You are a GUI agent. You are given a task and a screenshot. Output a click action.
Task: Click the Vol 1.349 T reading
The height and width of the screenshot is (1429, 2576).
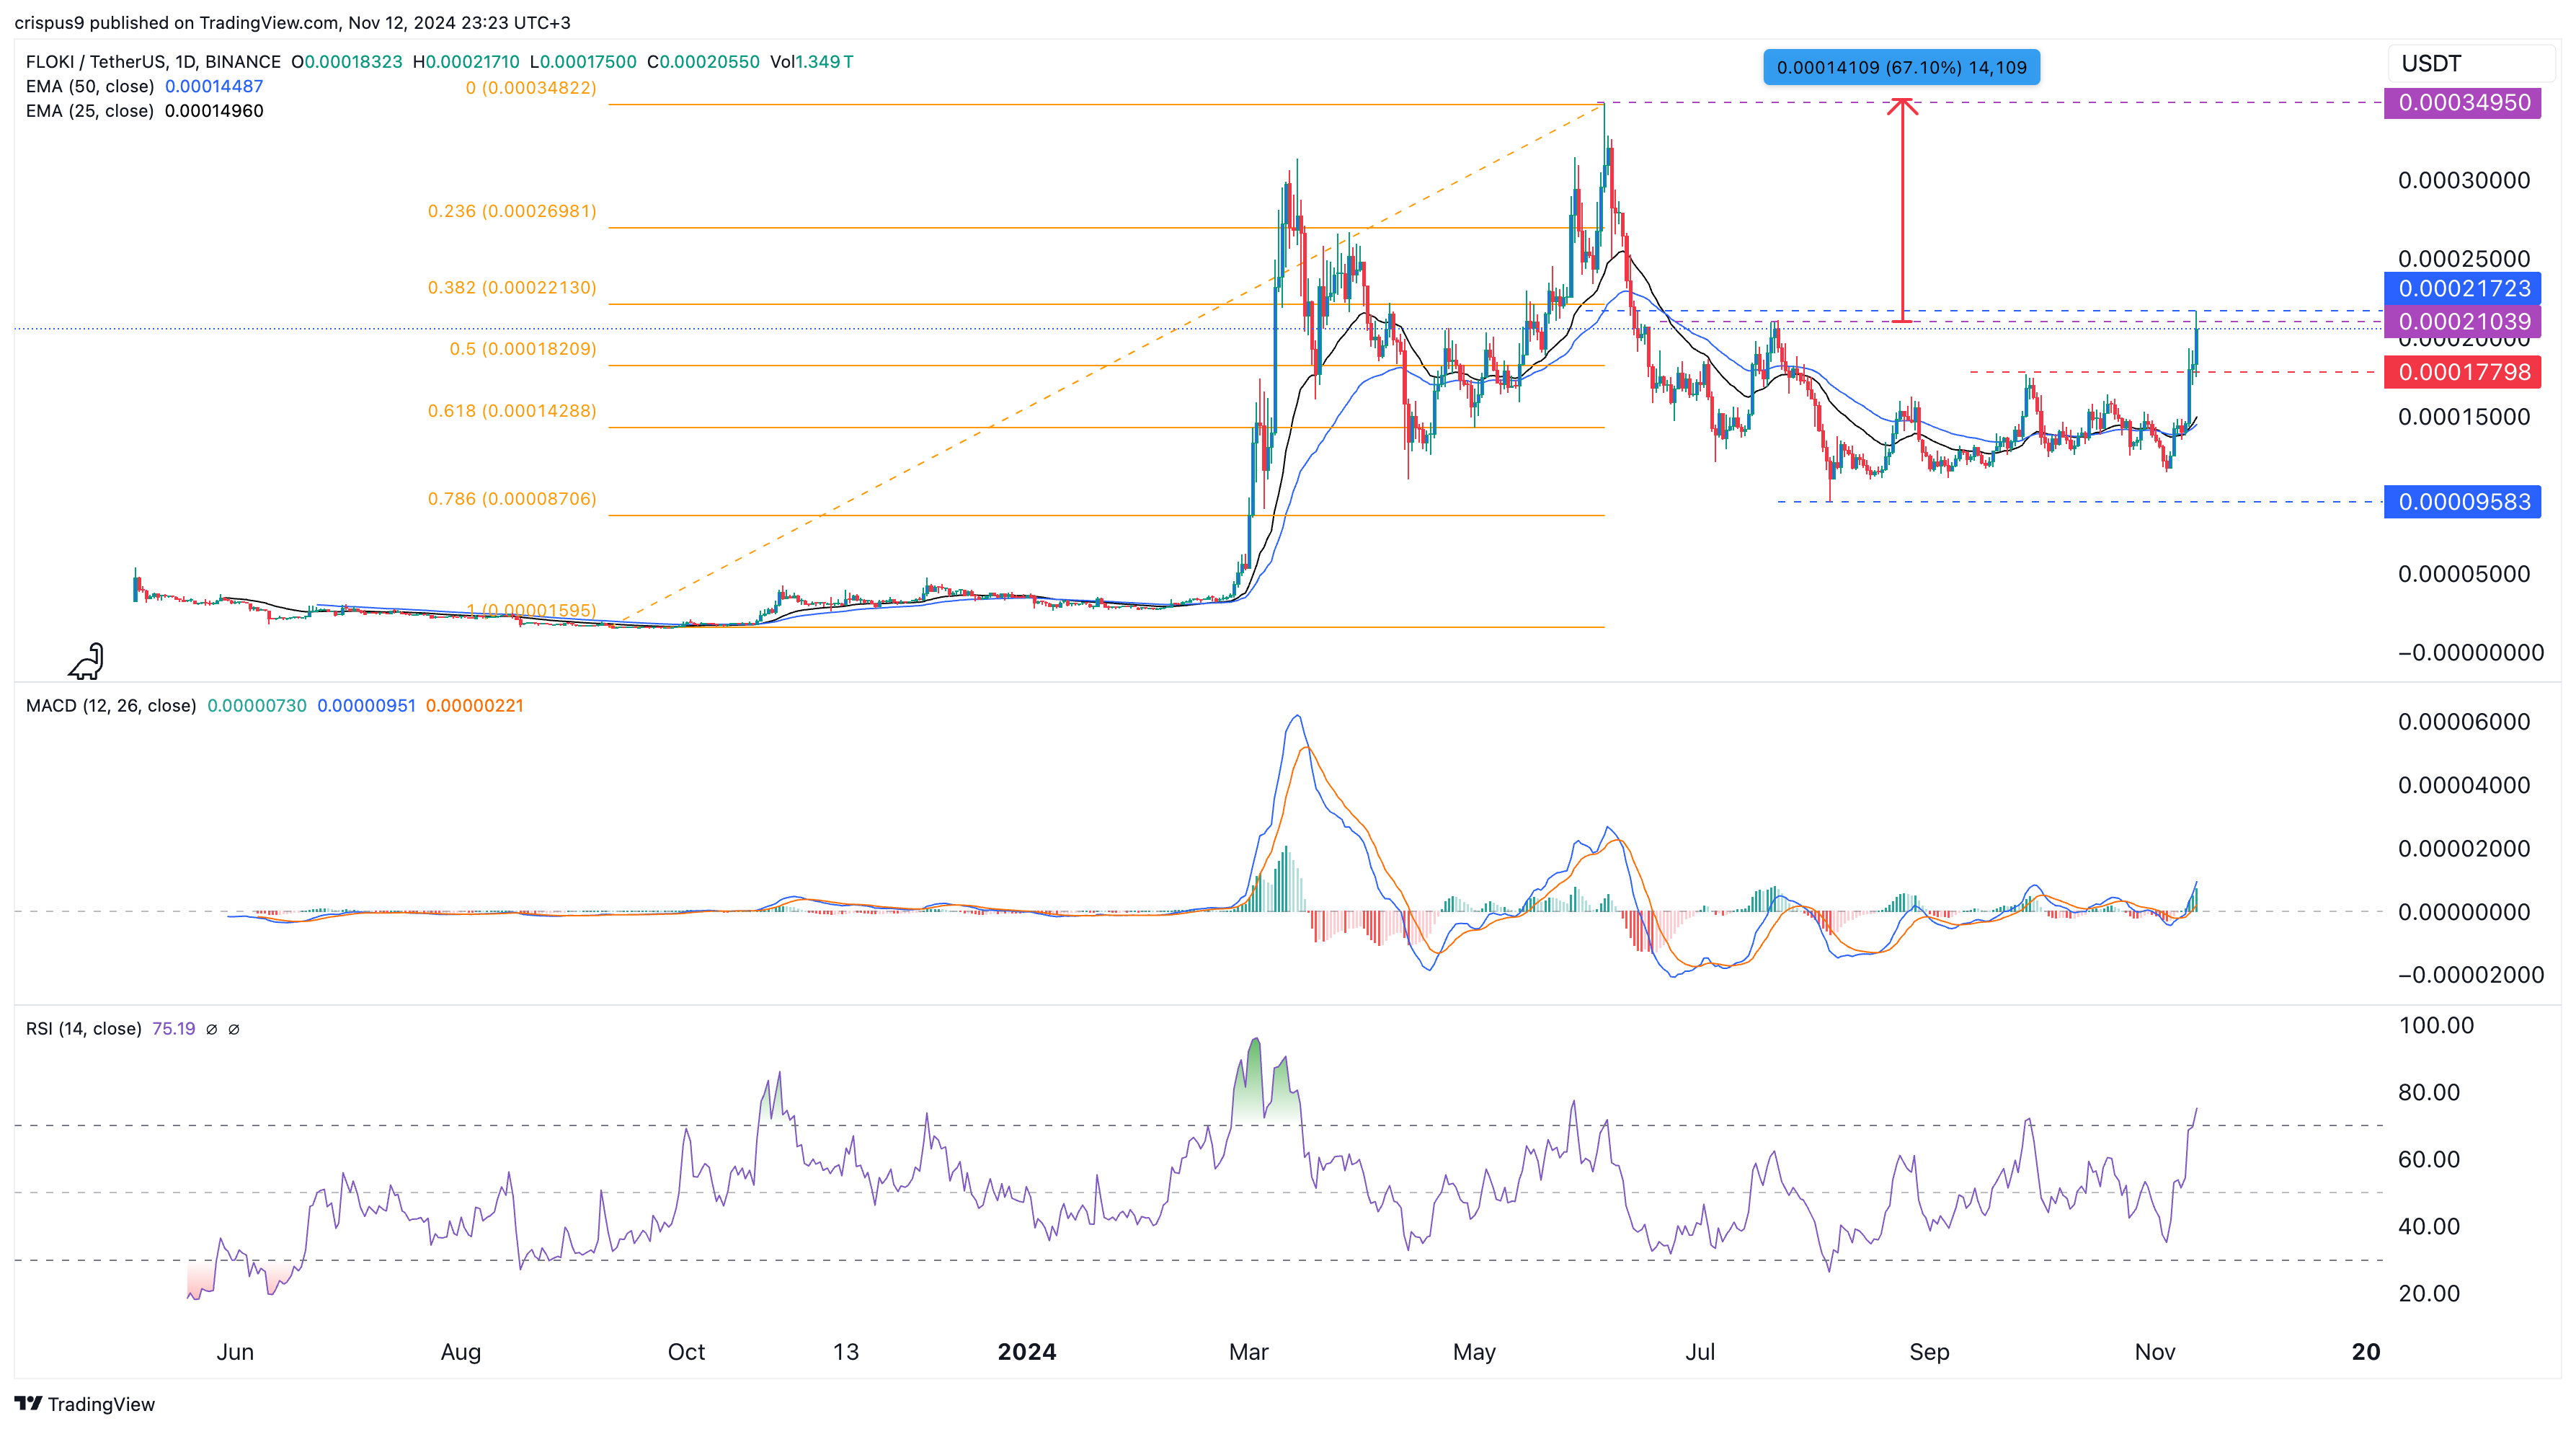tap(812, 61)
